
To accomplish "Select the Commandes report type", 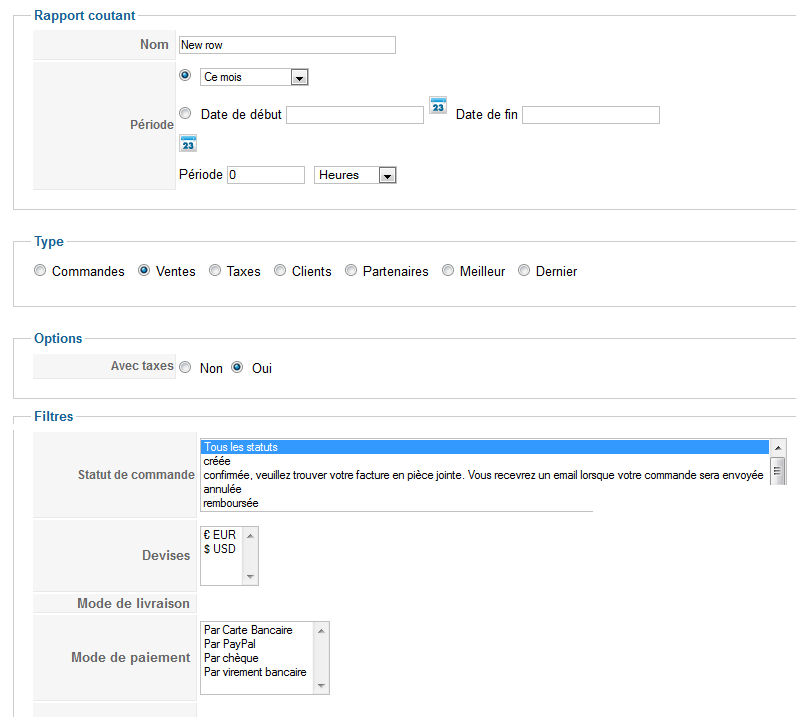I will (40, 270).
